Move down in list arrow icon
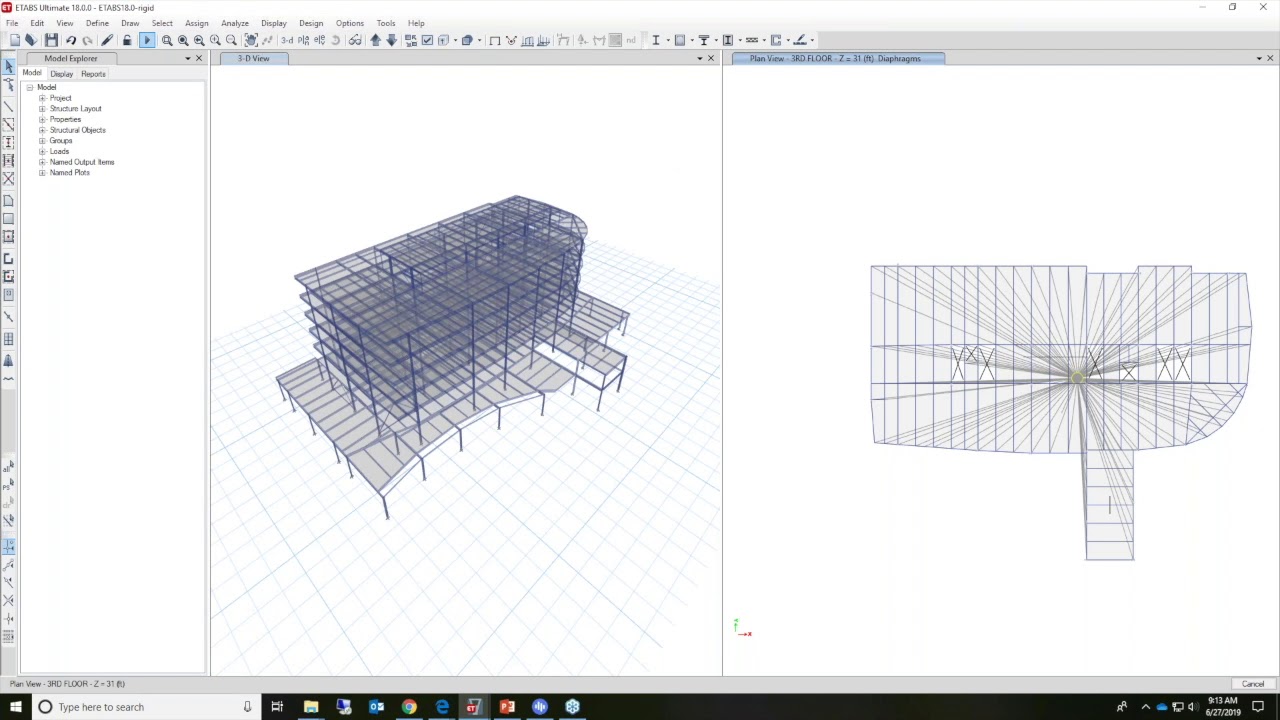Screen dimensions: 1280x720 click(391, 40)
